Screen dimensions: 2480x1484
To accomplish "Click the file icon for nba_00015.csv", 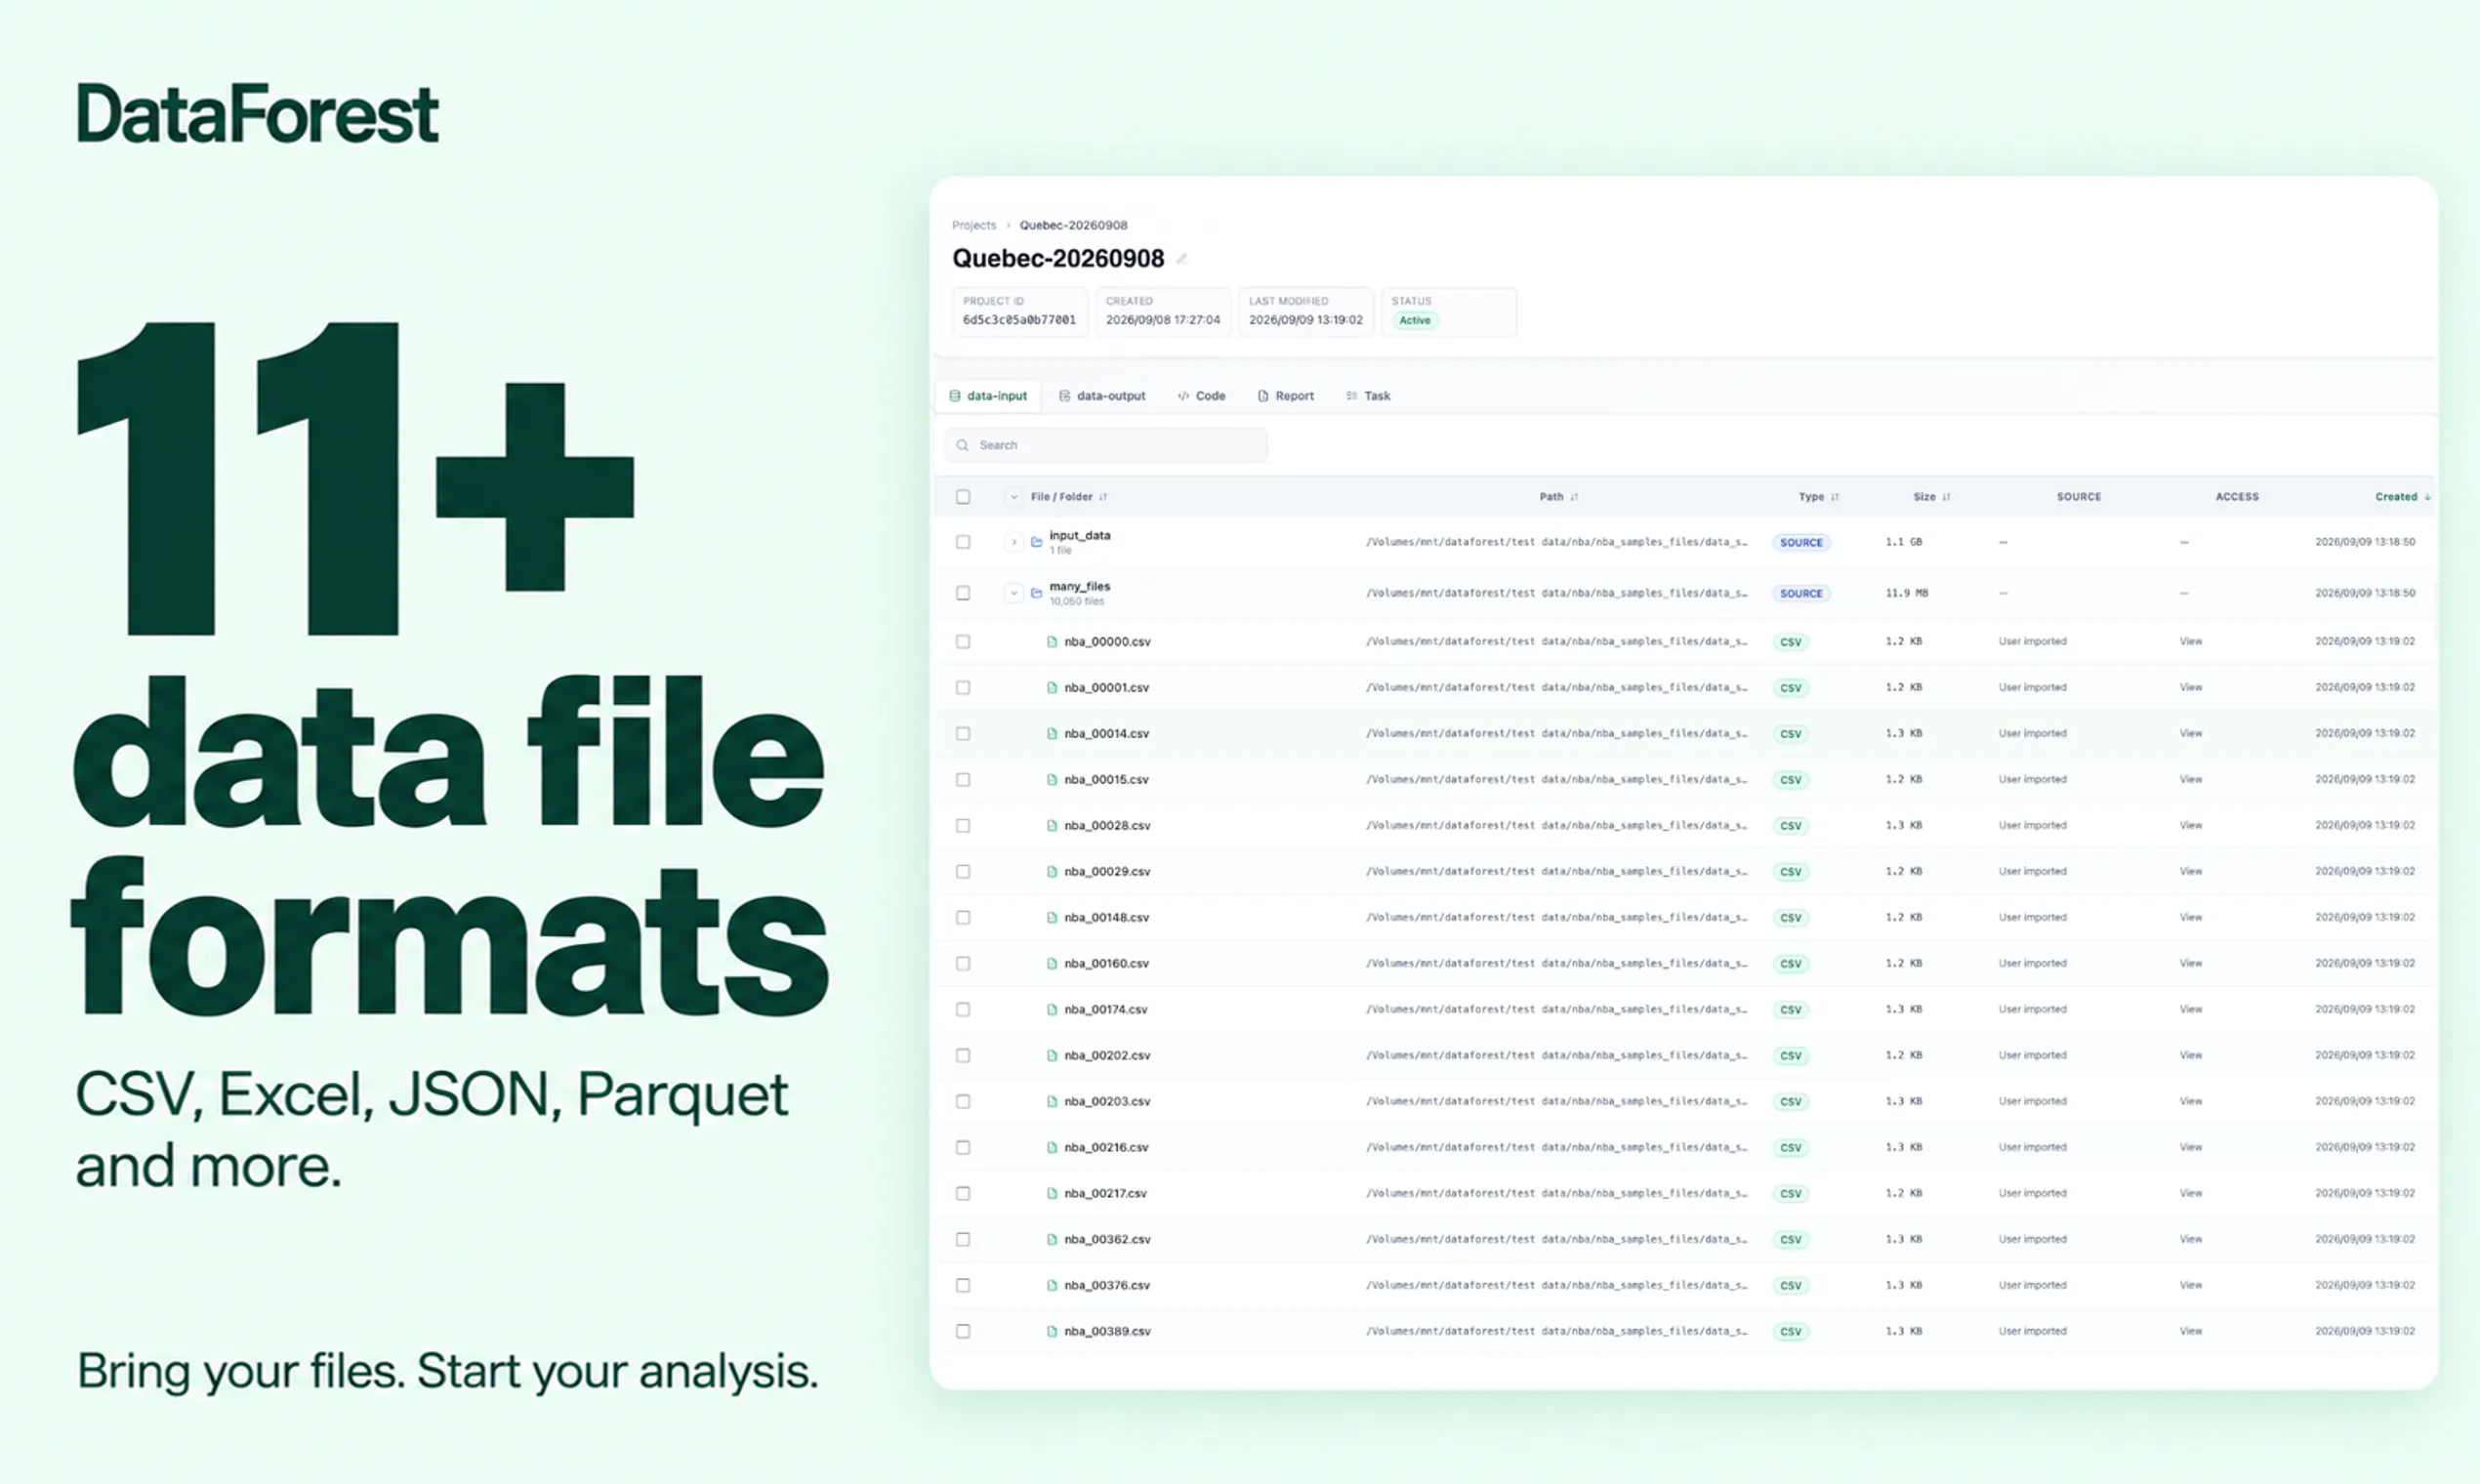I will pyautogui.click(x=1052, y=780).
